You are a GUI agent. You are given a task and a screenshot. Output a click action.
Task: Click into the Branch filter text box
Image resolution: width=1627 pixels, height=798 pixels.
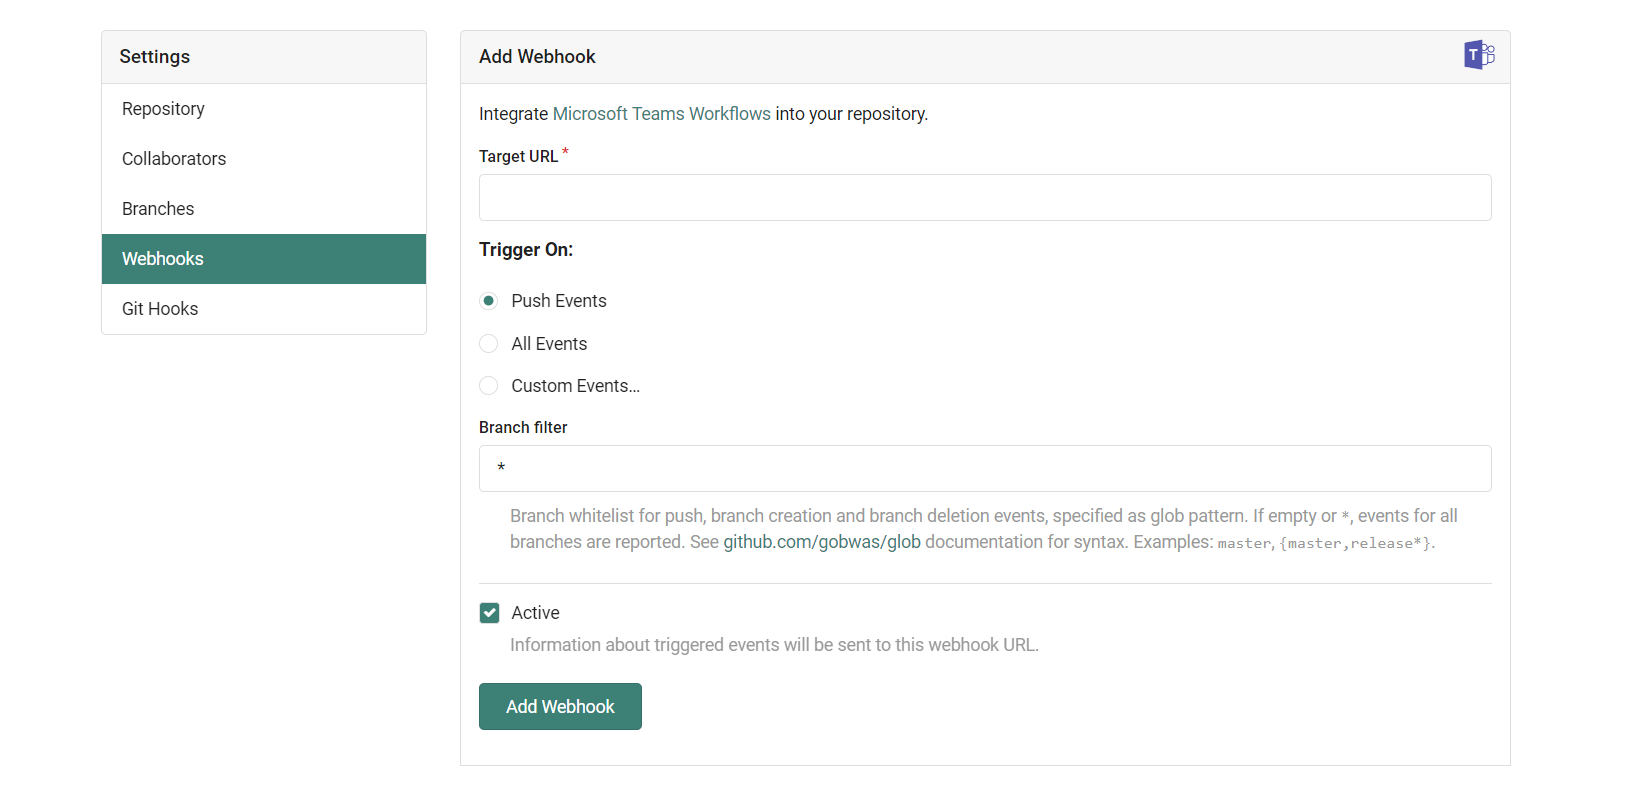click(x=985, y=469)
